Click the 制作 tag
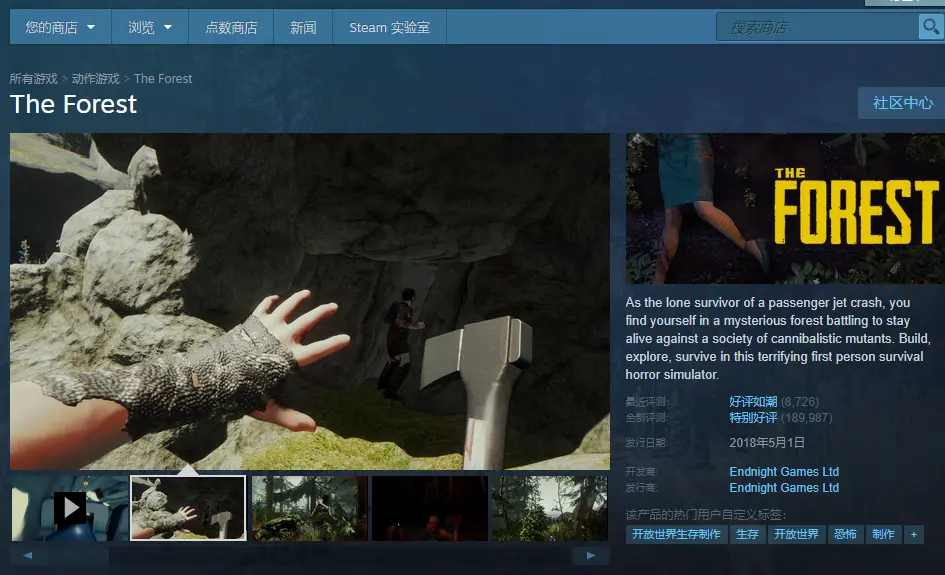Image resolution: width=945 pixels, height=575 pixels. [x=884, y=534]
